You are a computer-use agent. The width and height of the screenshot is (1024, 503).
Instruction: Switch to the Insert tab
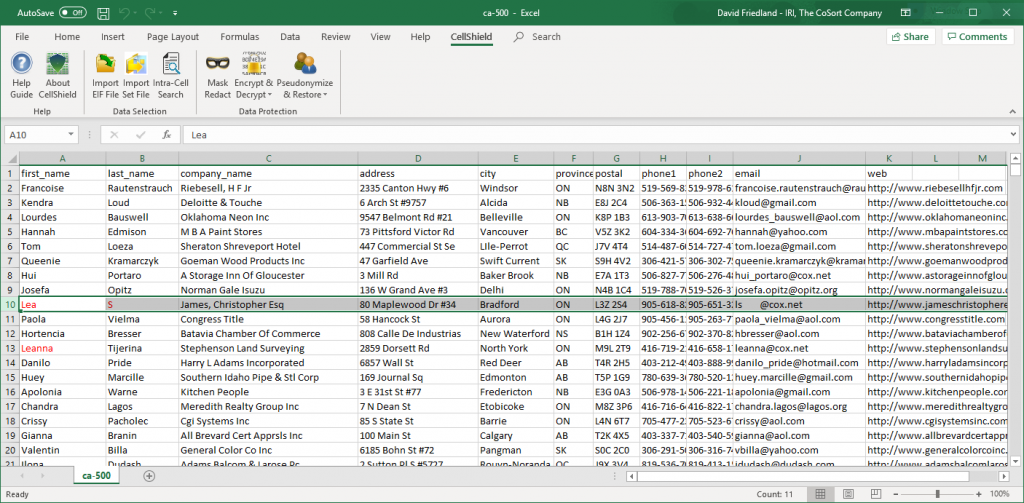[113, 37]
